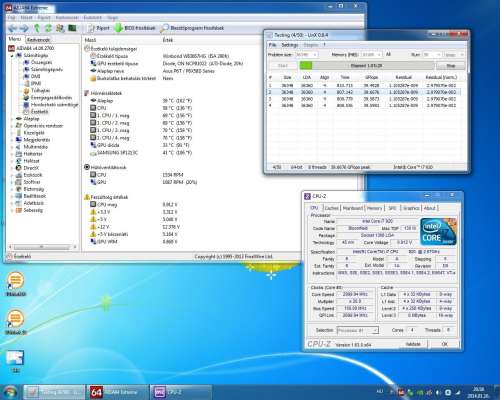Screen dimensions: 500x400
Task: Switch to Memory tab in CPU-Z
Action: point(374,208)
